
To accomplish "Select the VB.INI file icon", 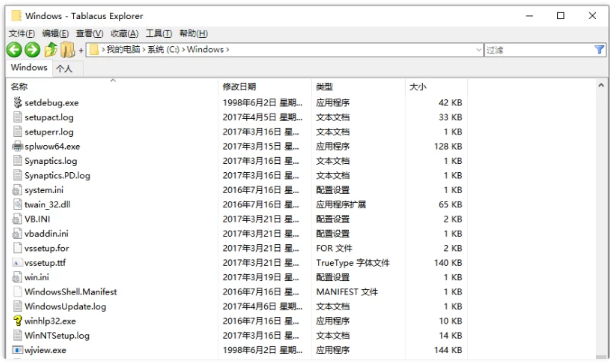I will click(x=17, y=219).
